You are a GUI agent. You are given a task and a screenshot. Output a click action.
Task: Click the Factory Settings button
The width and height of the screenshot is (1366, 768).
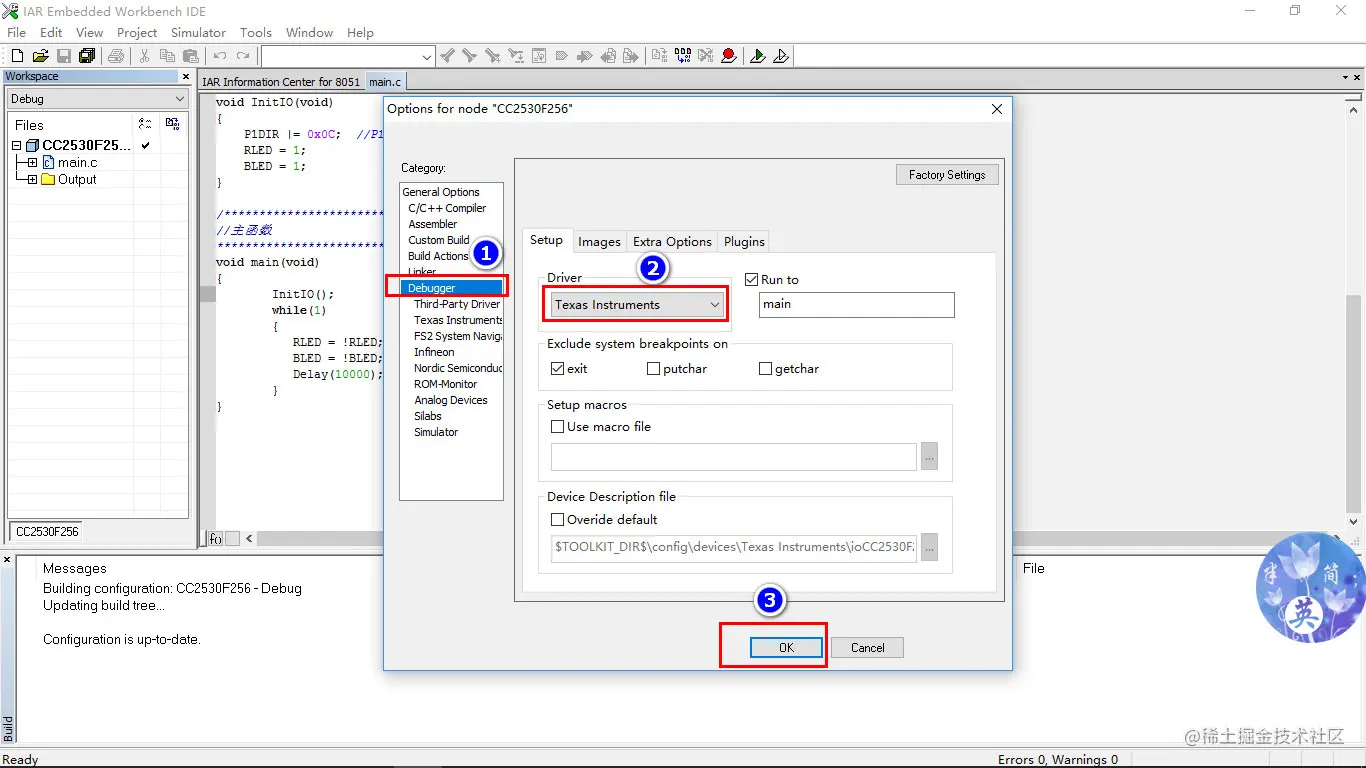[x=947, y=175]
